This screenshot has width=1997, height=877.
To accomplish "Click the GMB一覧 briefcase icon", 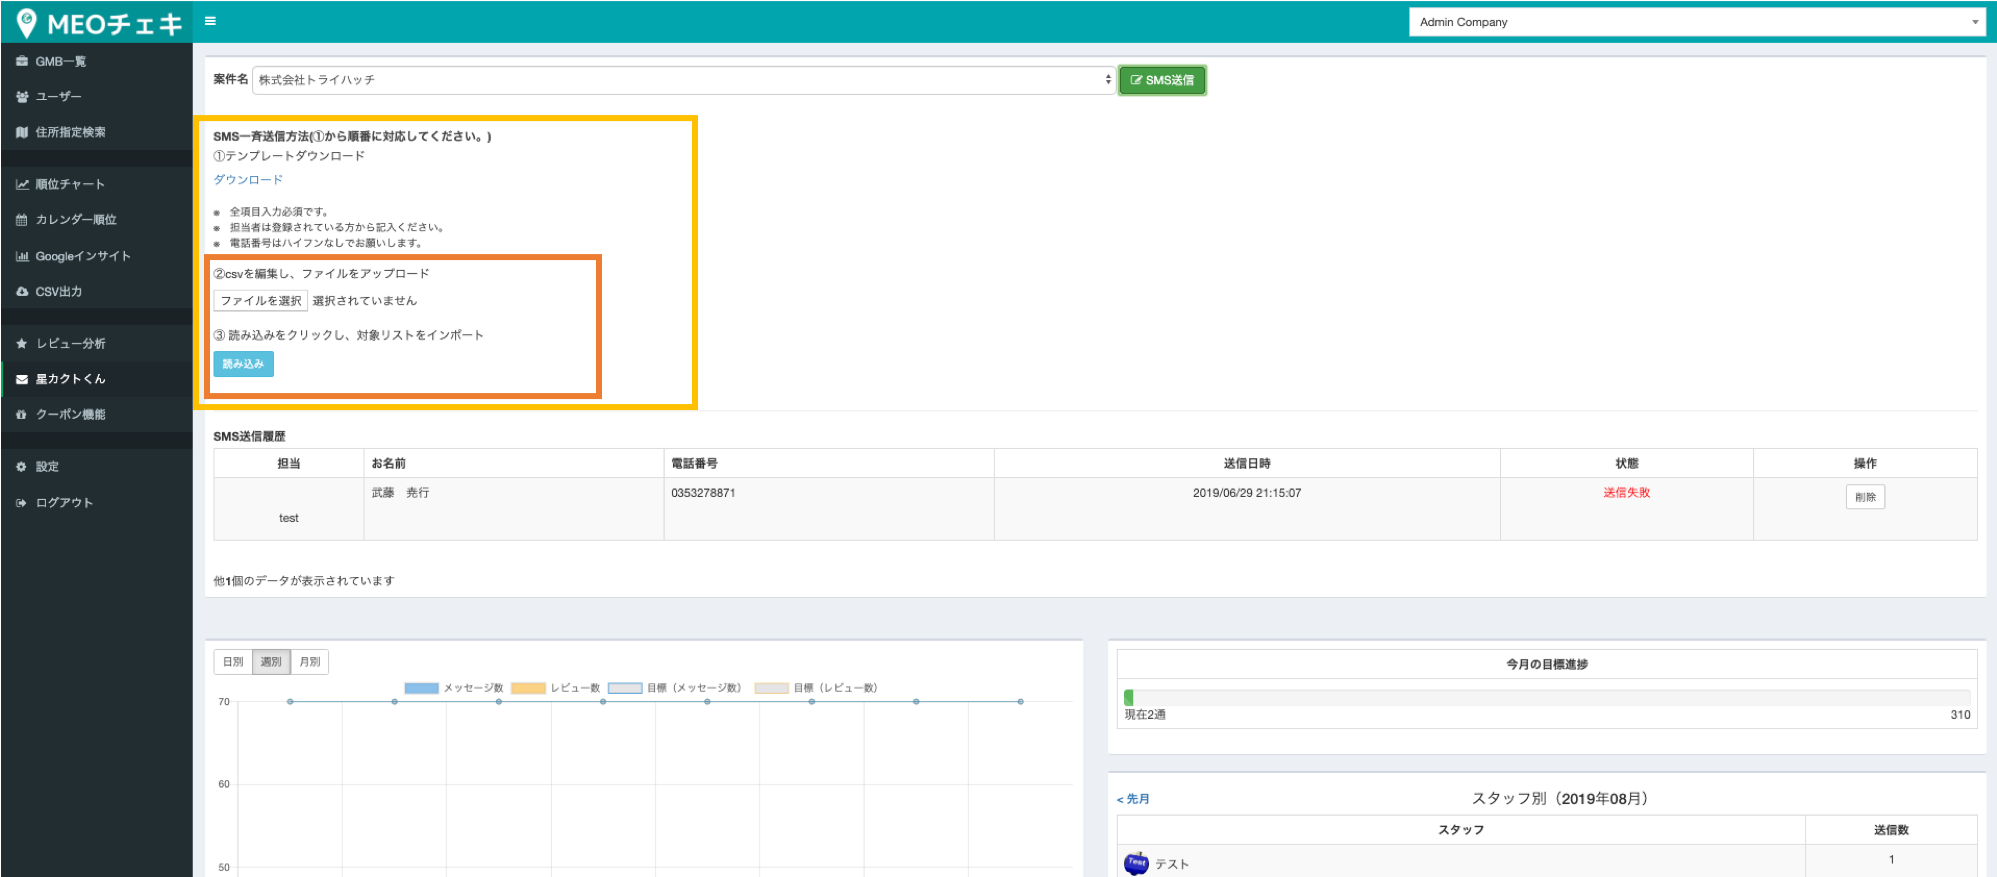I will tap(22, 61).
